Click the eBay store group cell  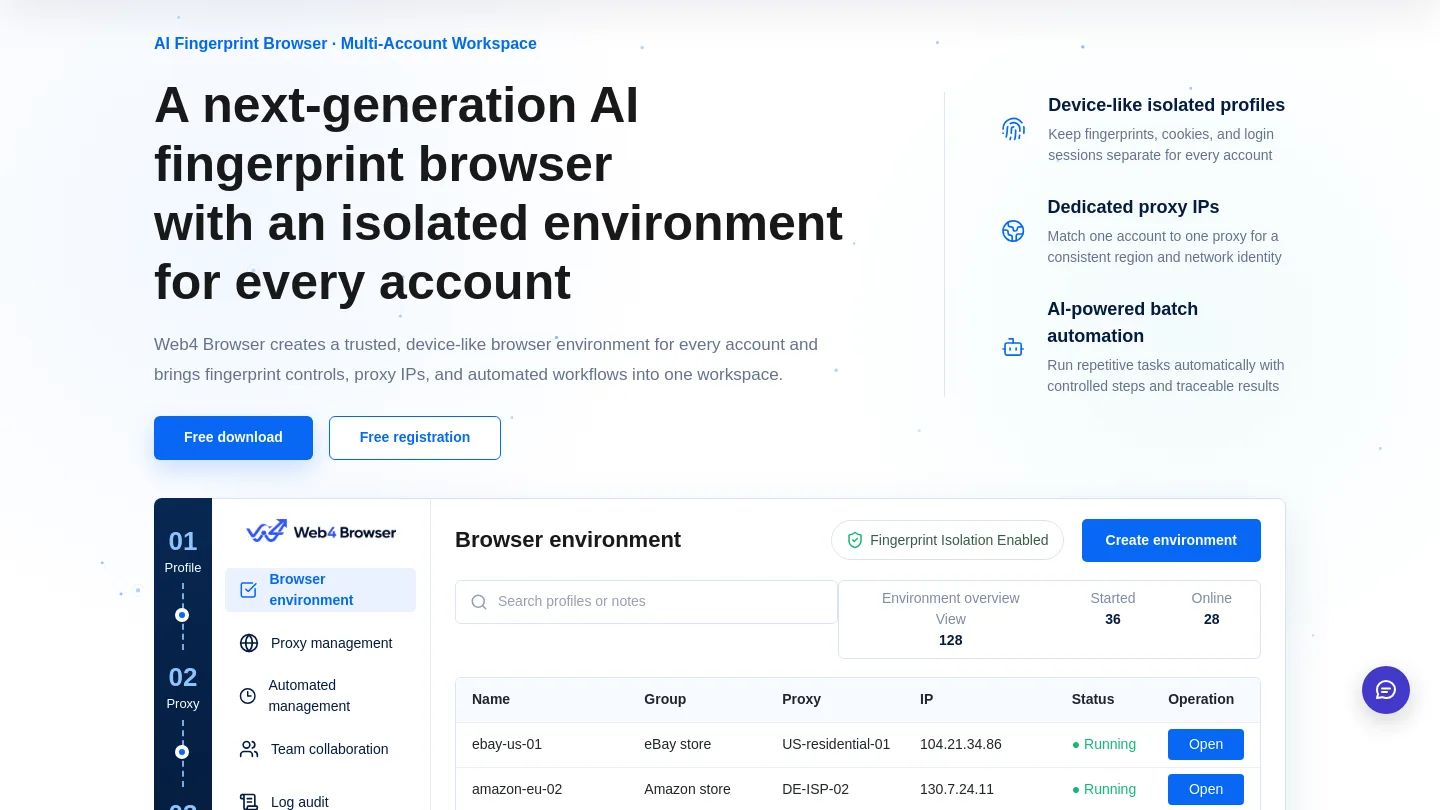click(678, 745)
